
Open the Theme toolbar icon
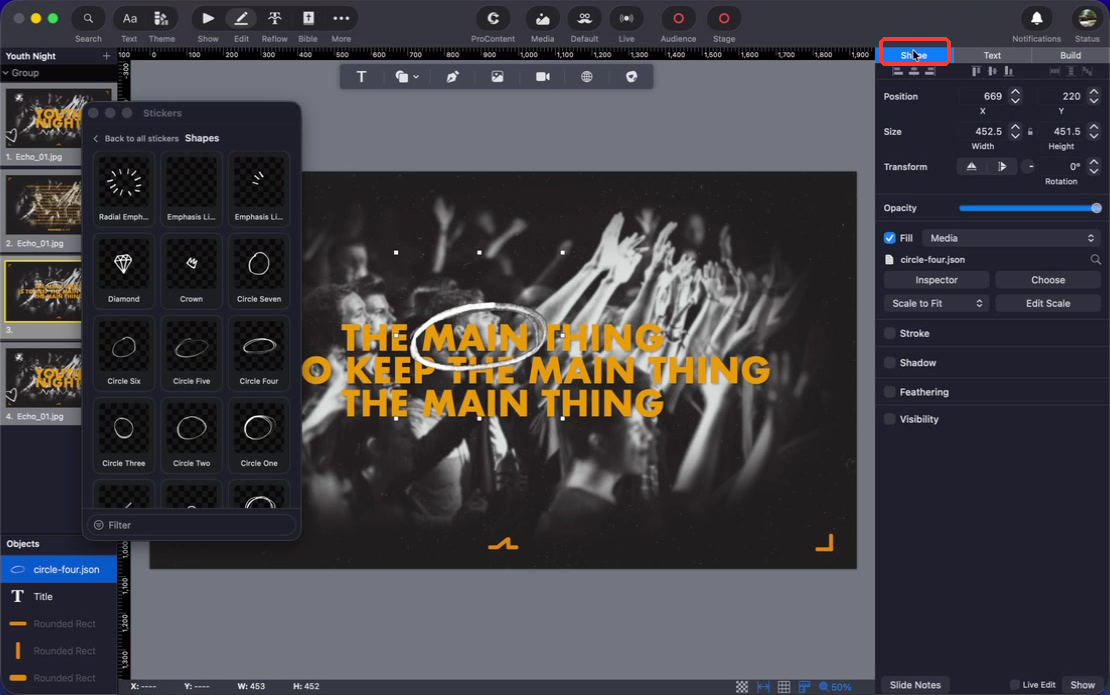coord(161,18)
